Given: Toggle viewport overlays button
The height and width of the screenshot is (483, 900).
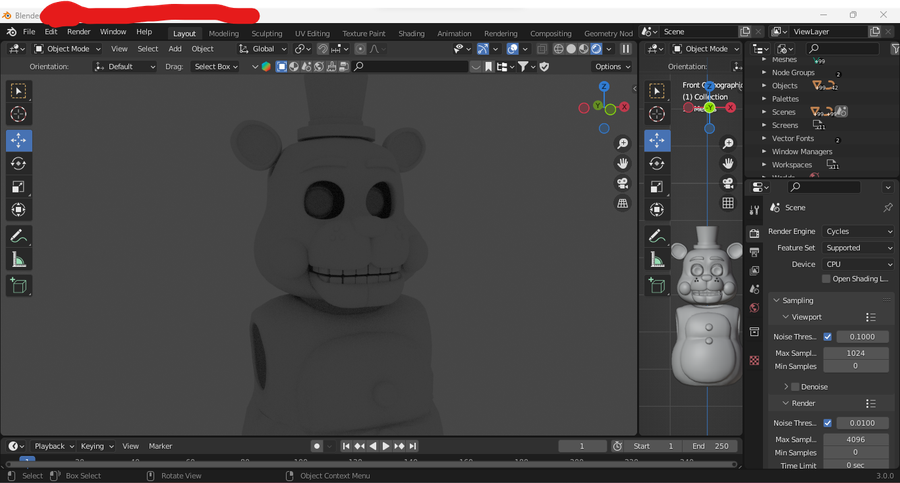Looking at the screenshot, I should tap(513, 49).
